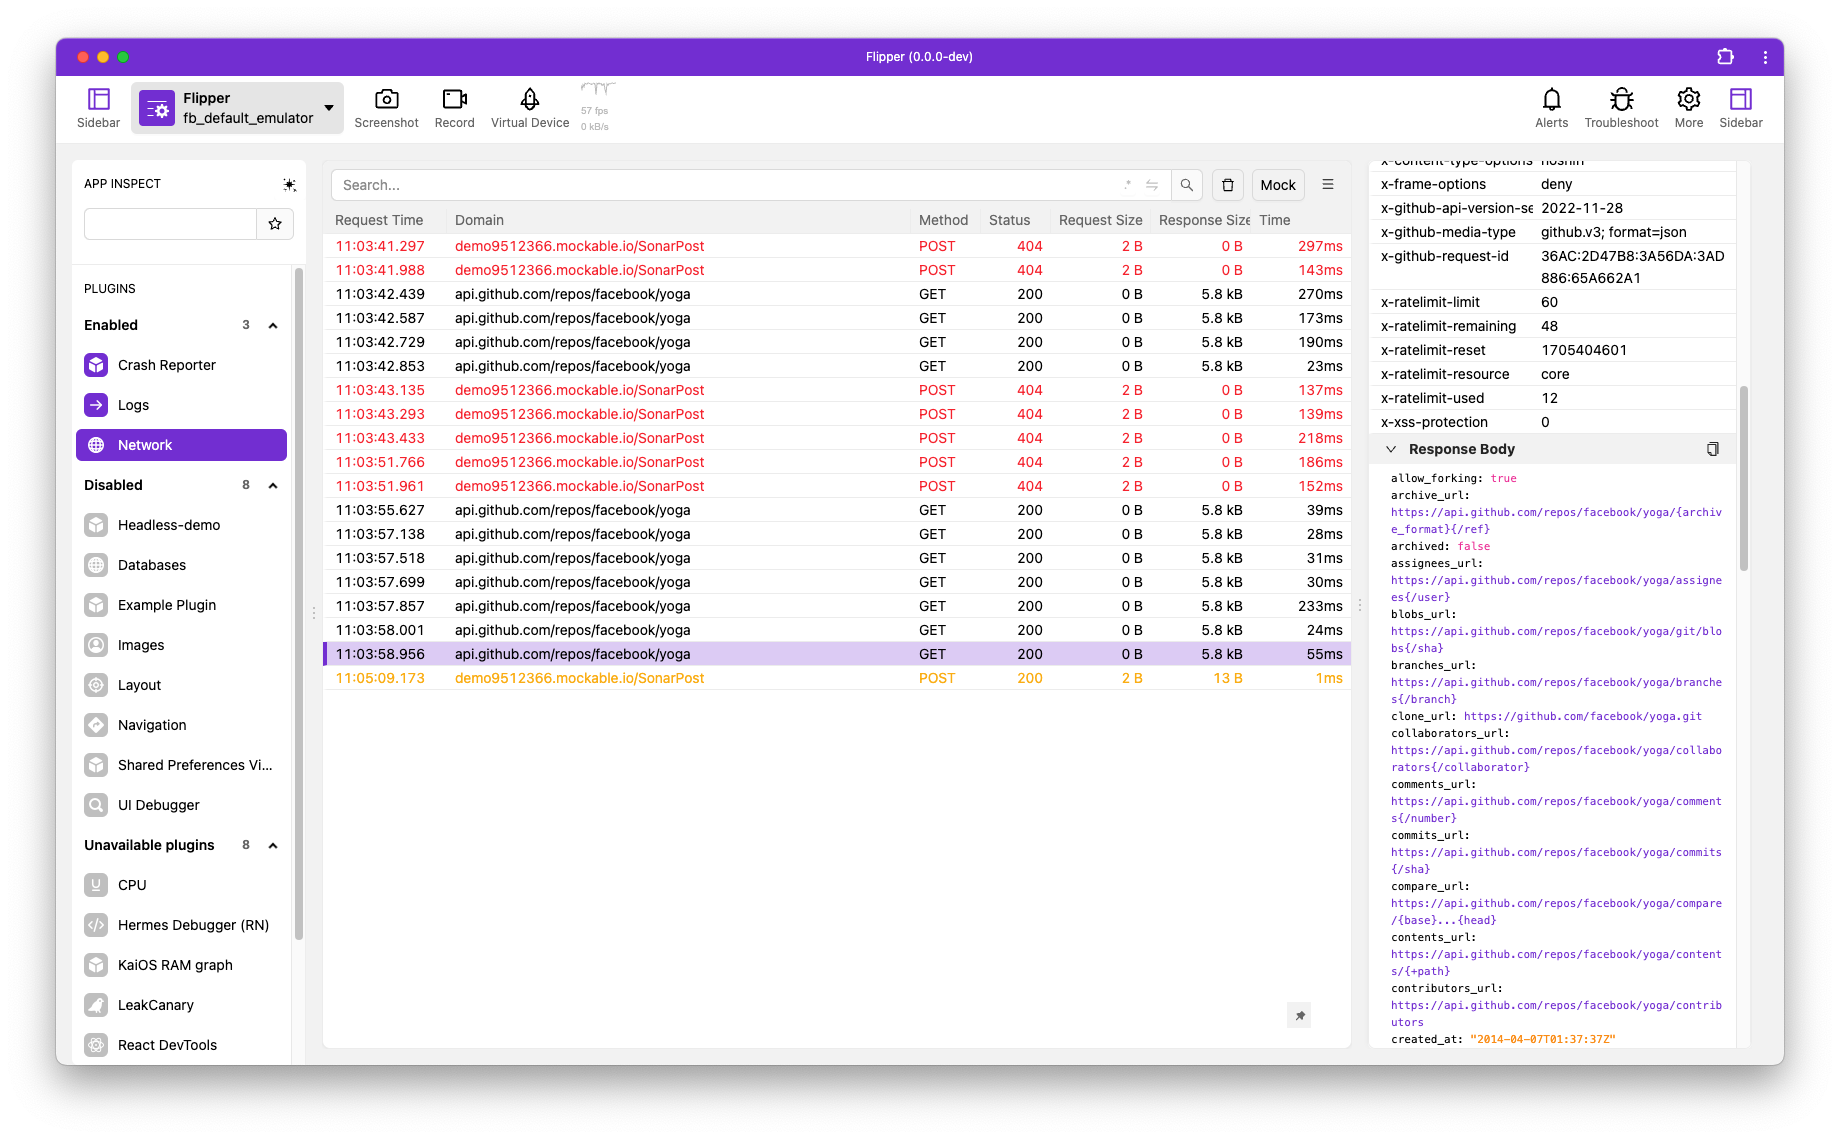The height and width of the screenshot is (1139, 1840).
Task: Collapse the Unavailable plugins section
Action: click(x=273, y=845)
